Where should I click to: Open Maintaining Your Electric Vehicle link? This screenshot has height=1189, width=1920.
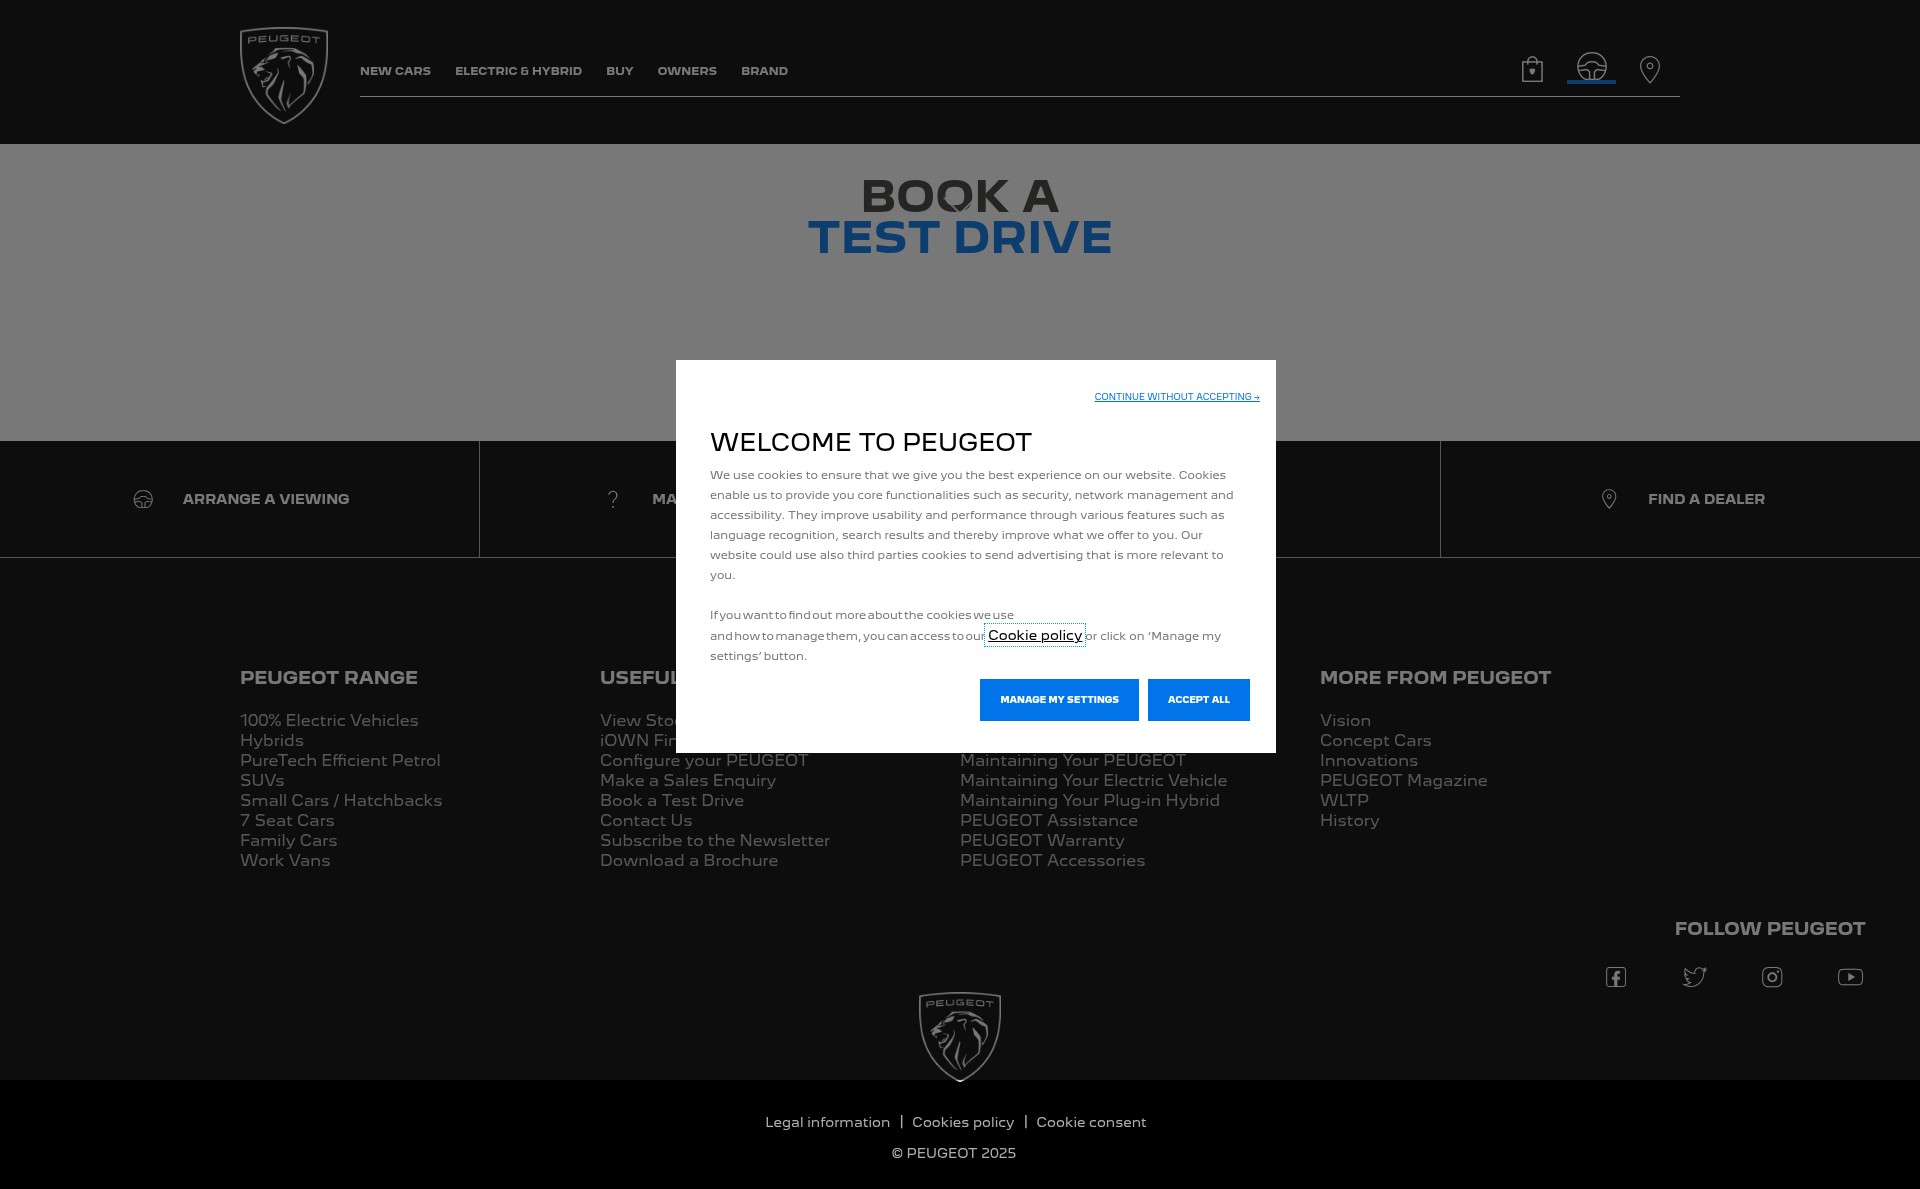tap(1093, 780)
